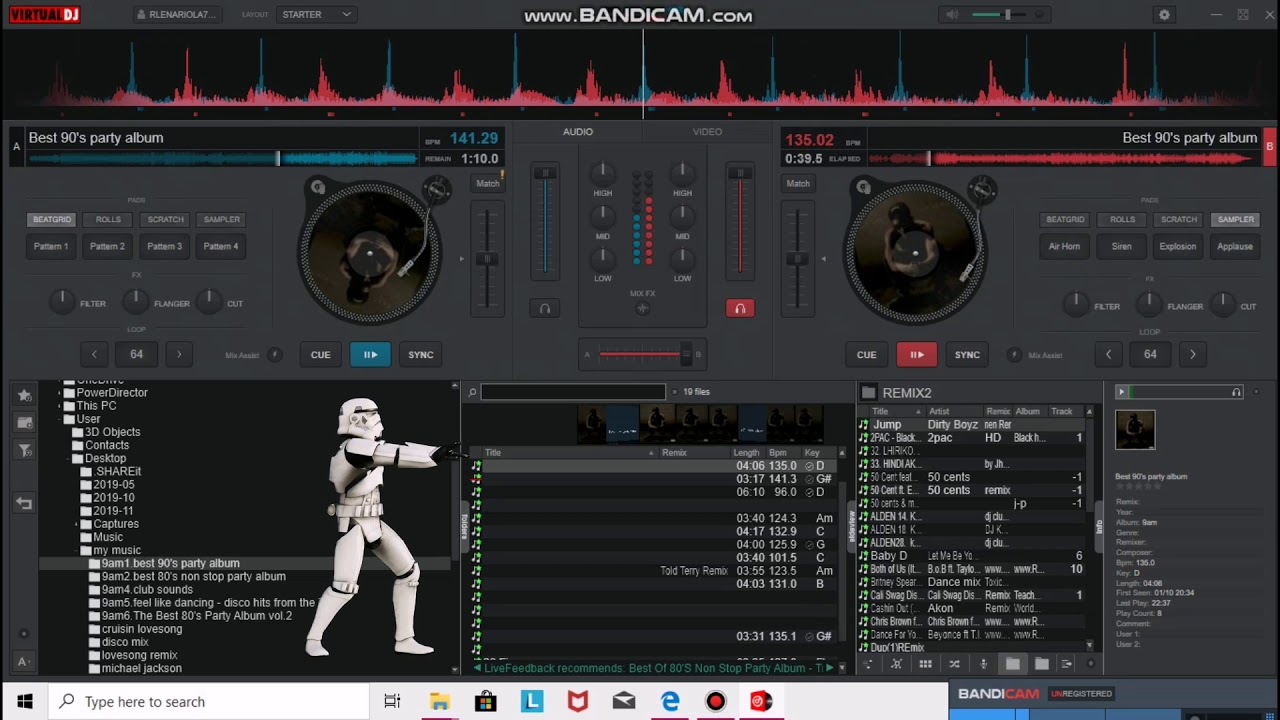The image size is (1280, 720).
Task: Click the album cover thumbnail in info panel
Action: [x=1135, y=430]
